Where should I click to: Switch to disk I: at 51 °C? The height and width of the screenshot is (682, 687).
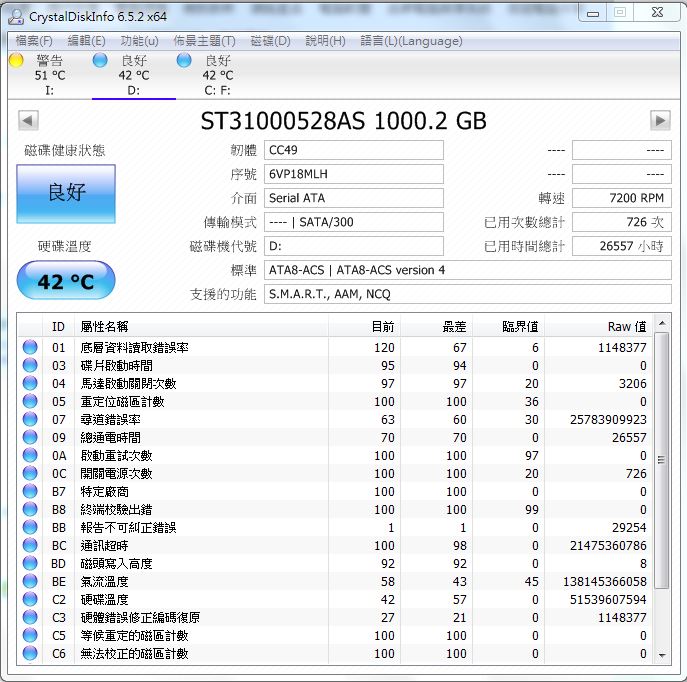pos(50,75)
